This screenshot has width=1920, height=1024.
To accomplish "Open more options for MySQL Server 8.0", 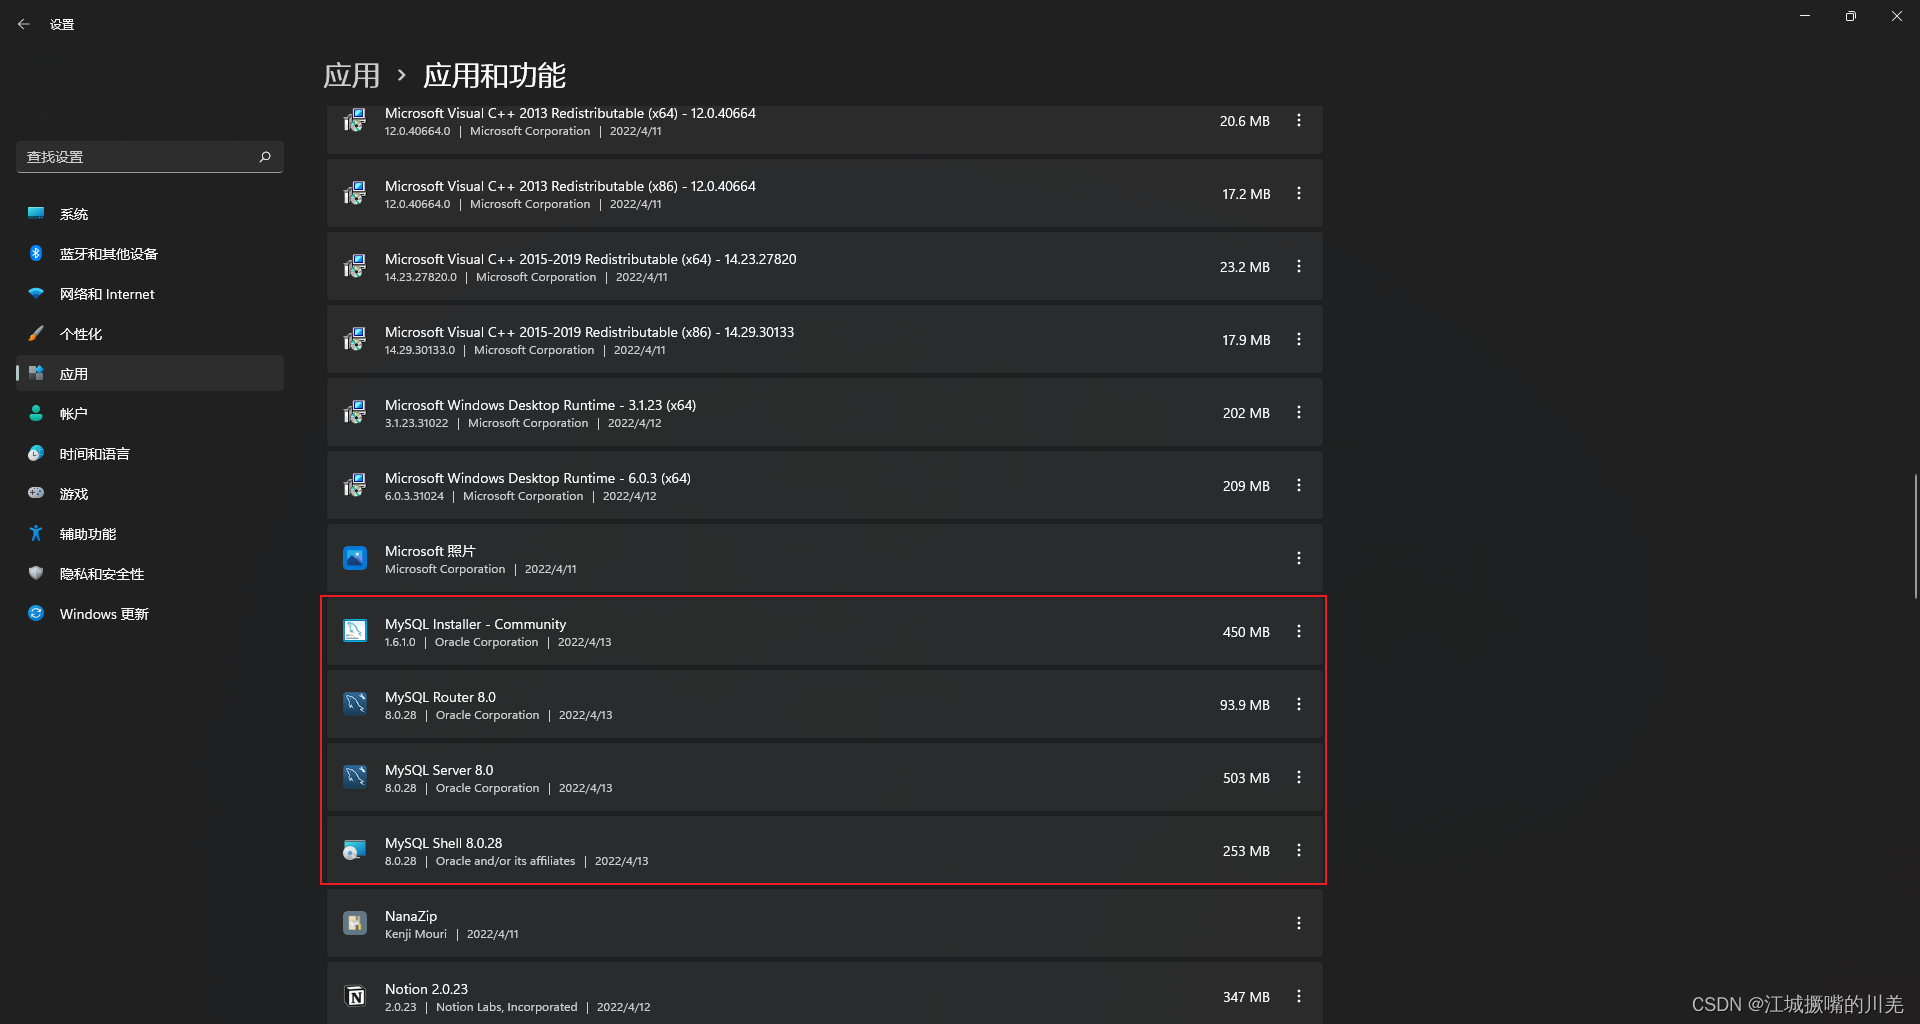I will [1299, 778].
